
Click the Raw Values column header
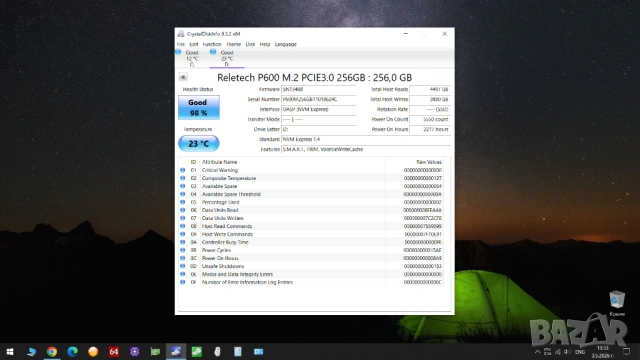(429, 162)
